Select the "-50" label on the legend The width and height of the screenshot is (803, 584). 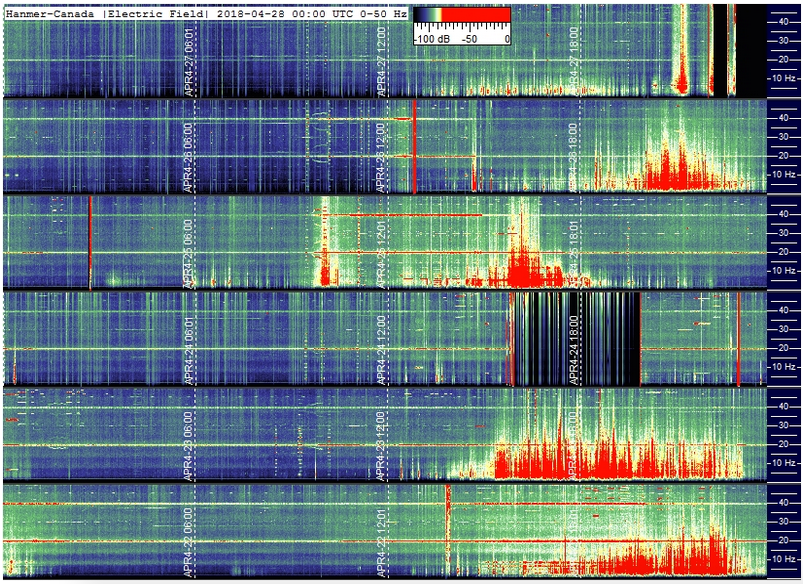coord(469,38)
